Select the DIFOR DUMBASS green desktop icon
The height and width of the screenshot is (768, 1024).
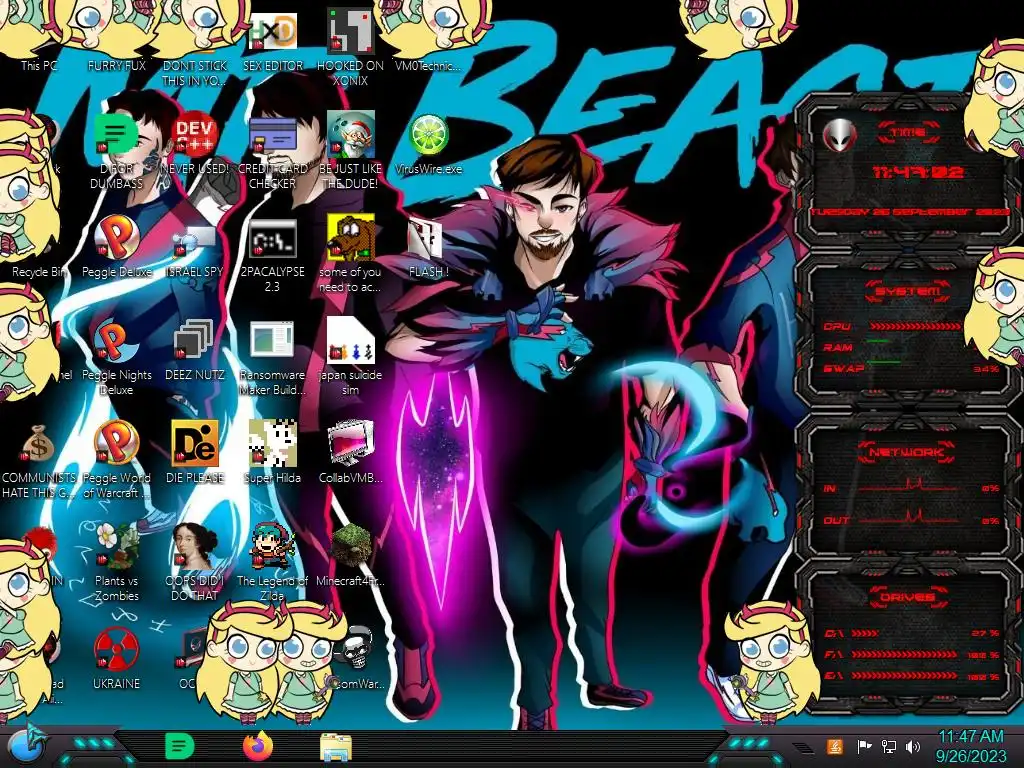pos(116,136)
